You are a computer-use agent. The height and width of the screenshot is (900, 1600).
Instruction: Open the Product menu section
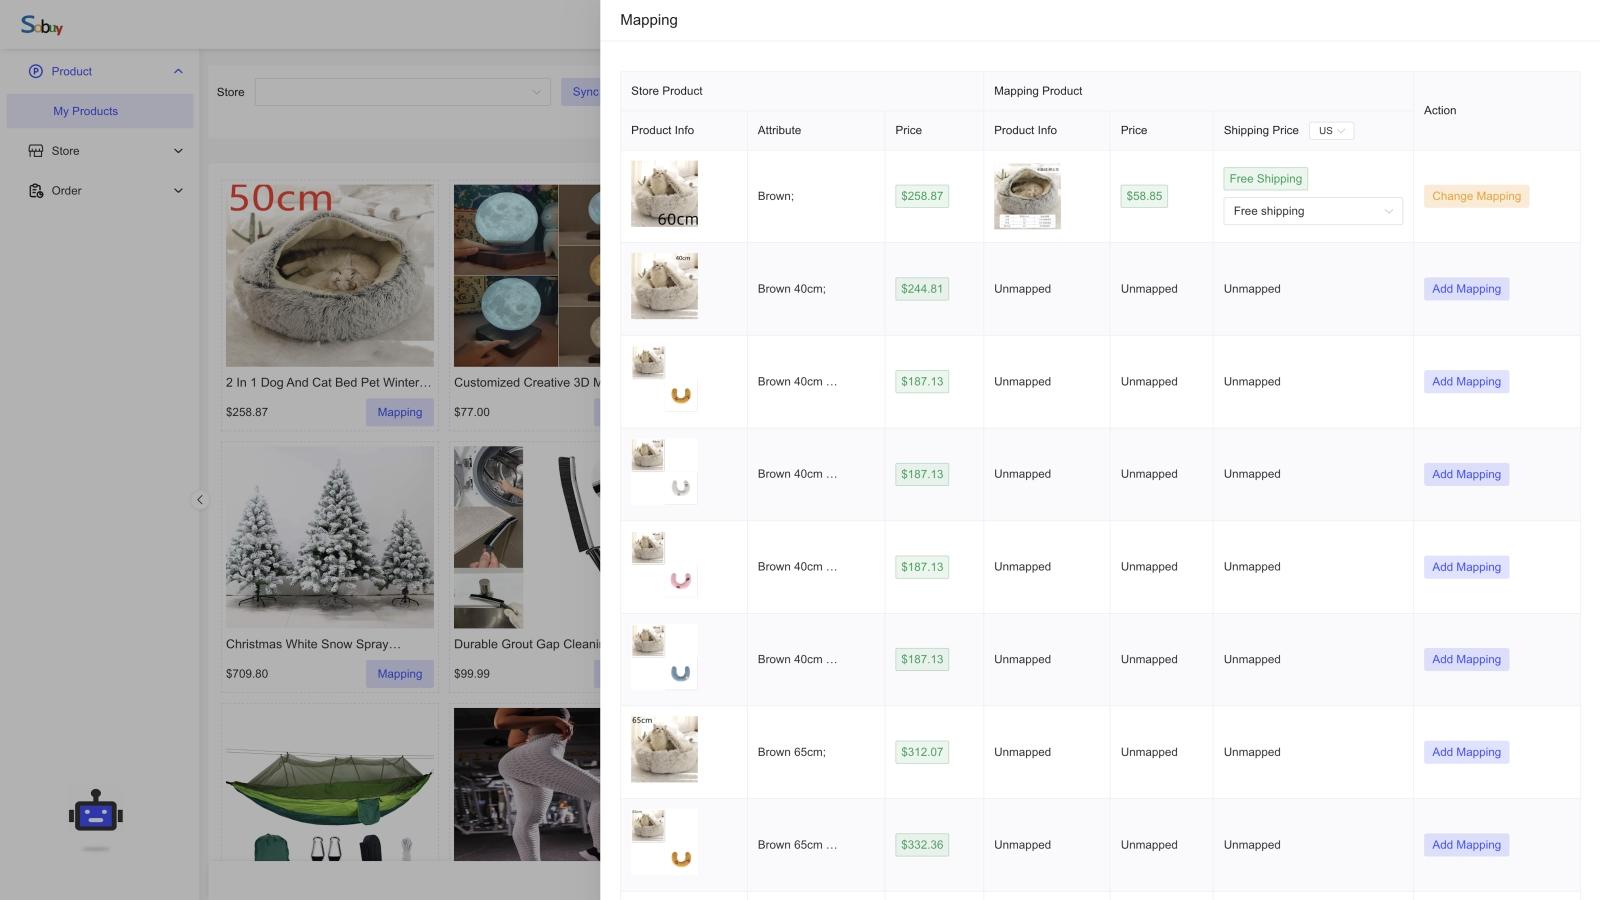point(100,71)
